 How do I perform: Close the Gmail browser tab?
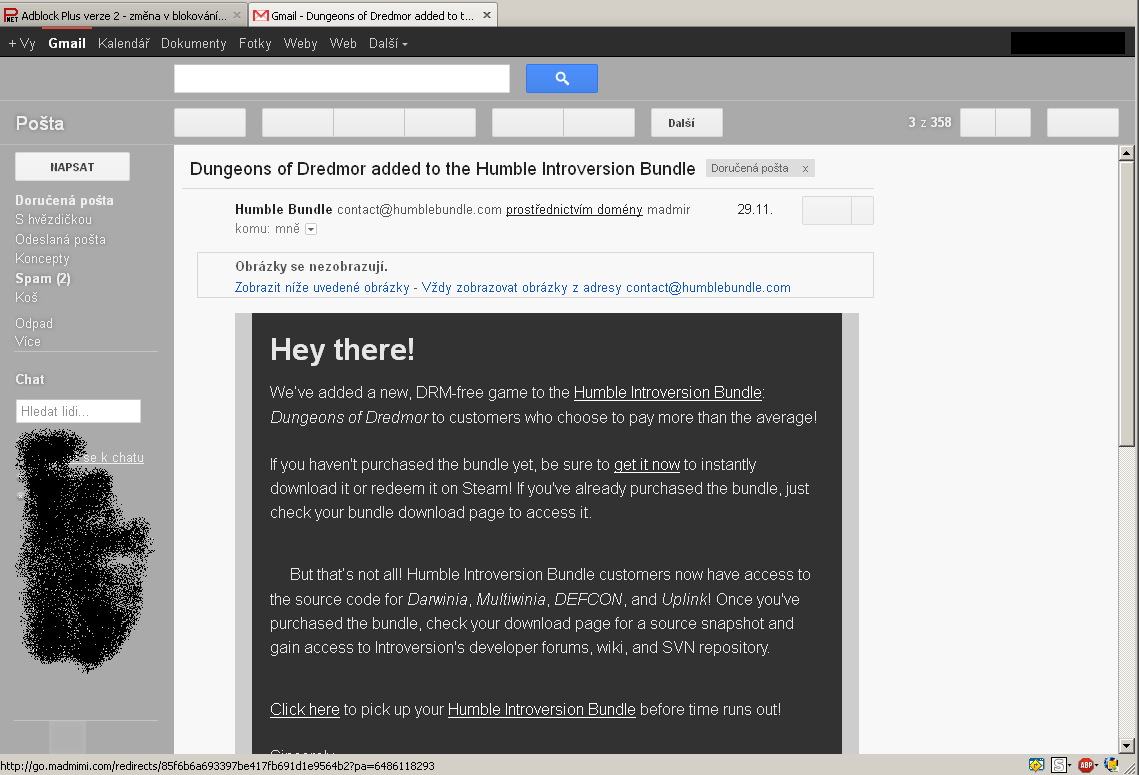(487, 15)
